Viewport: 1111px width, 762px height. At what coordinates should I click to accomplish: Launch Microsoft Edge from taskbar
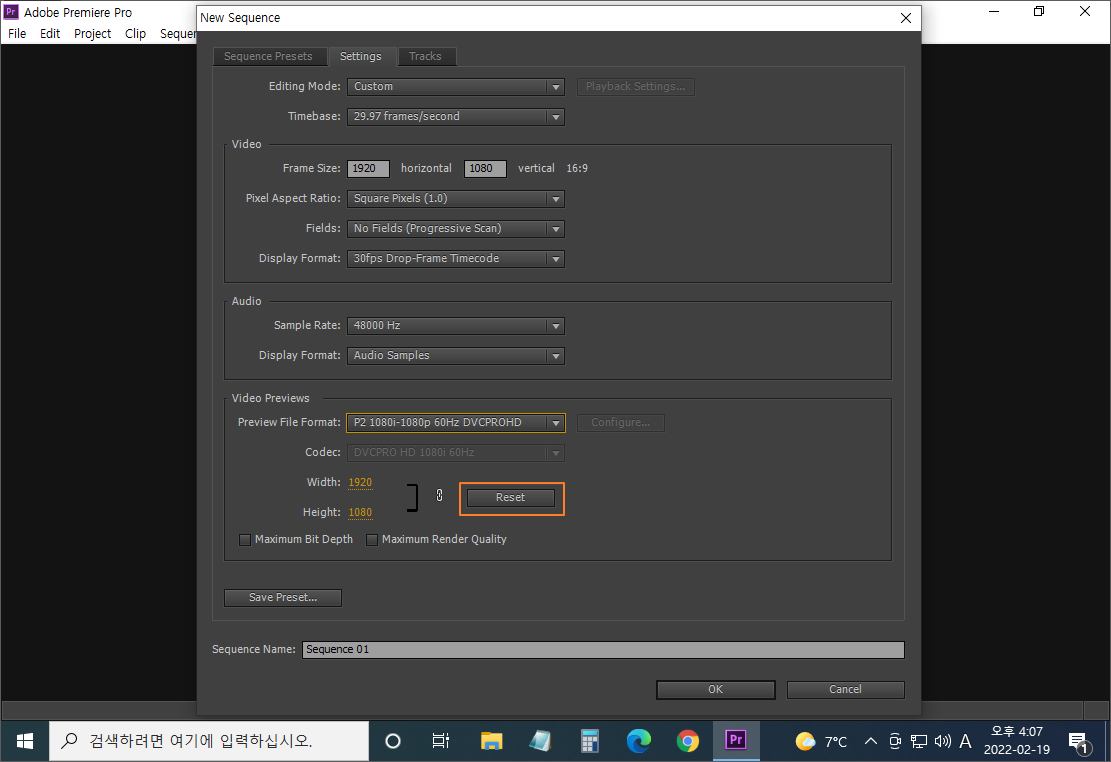coord(638,741)
